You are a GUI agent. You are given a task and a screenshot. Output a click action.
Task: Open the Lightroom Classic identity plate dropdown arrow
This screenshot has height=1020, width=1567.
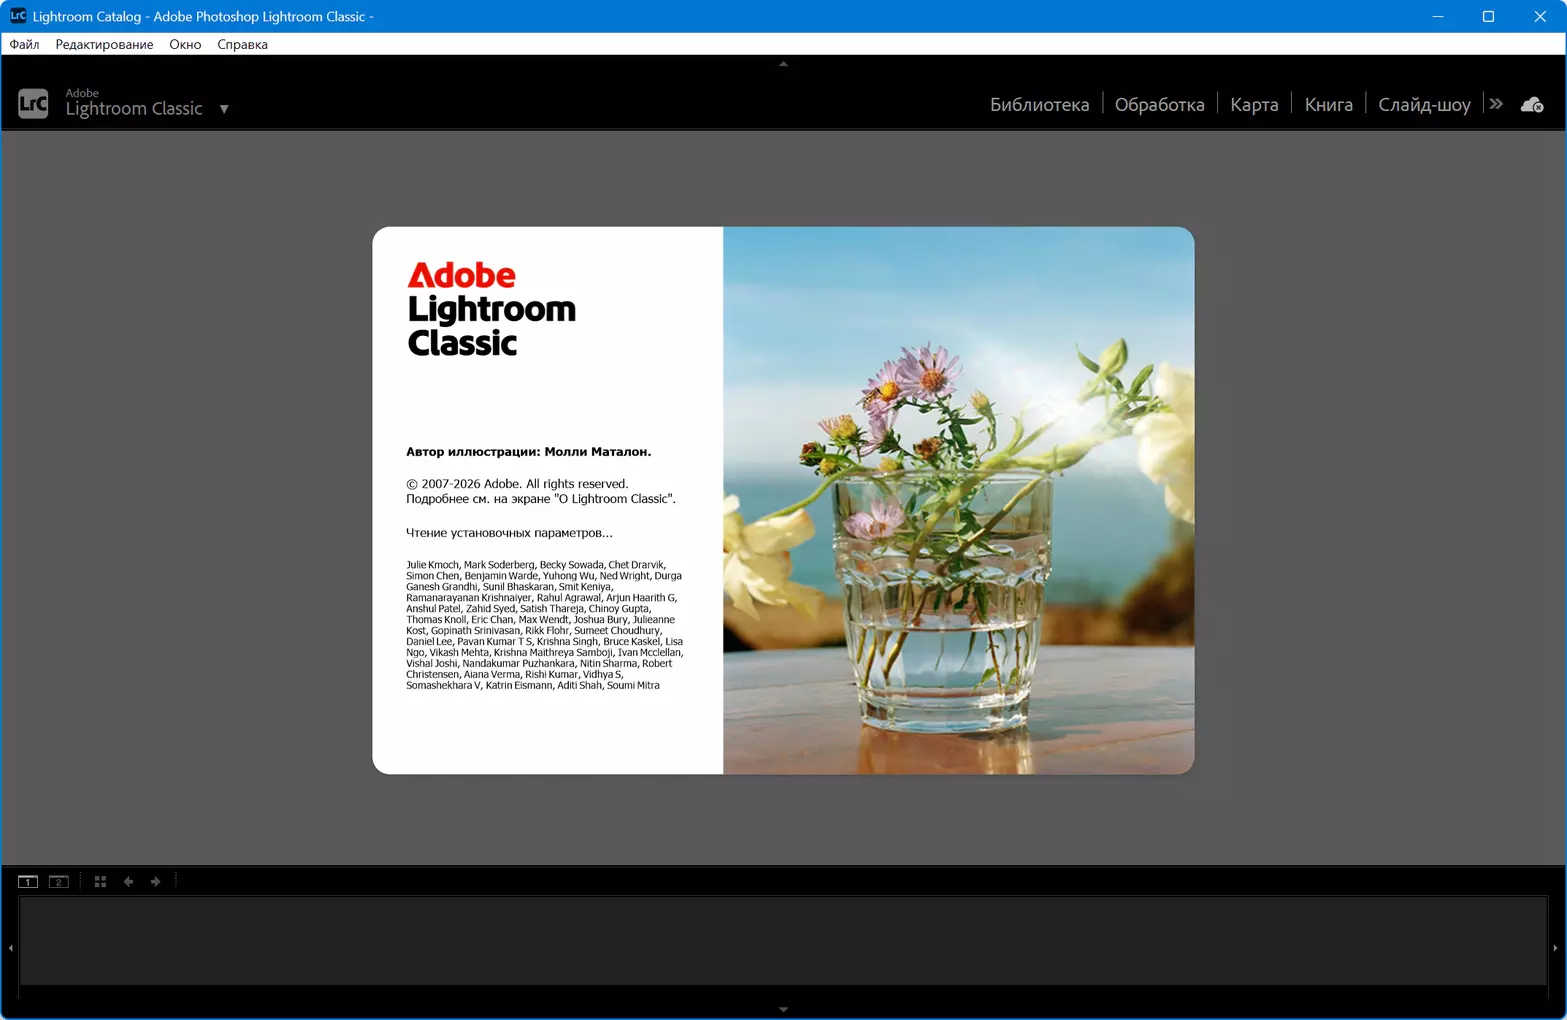(x=224, y=109)
